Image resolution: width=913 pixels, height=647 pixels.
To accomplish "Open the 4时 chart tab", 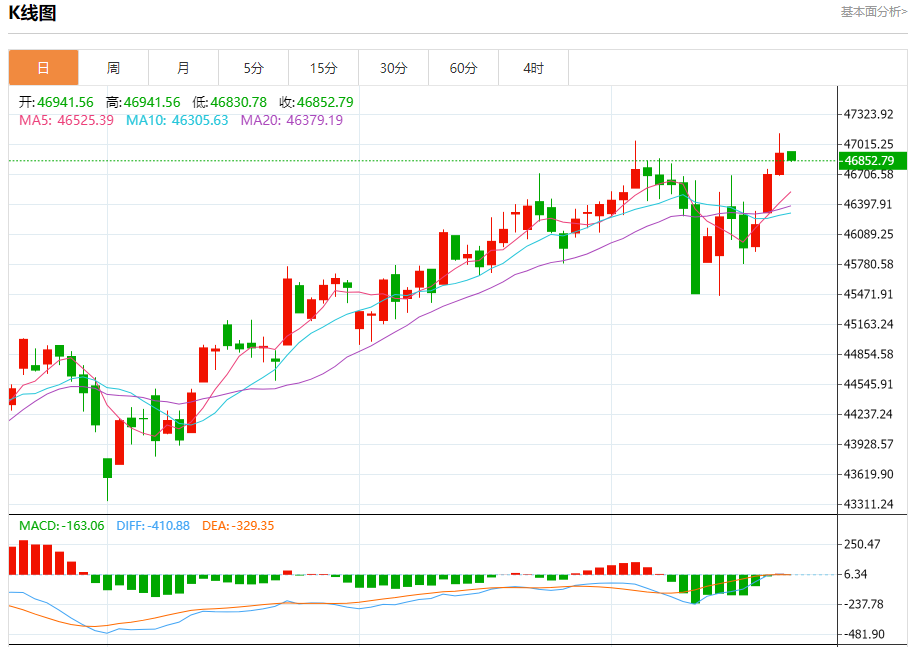I will 533,68.
